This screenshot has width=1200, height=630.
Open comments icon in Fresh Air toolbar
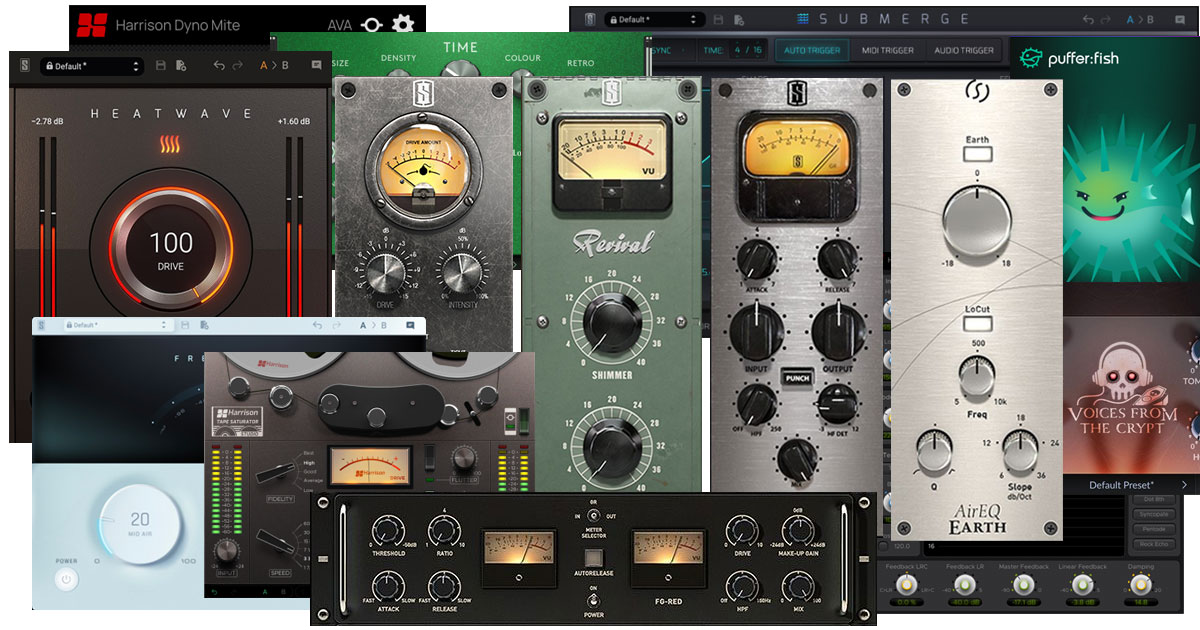point(410,326)
